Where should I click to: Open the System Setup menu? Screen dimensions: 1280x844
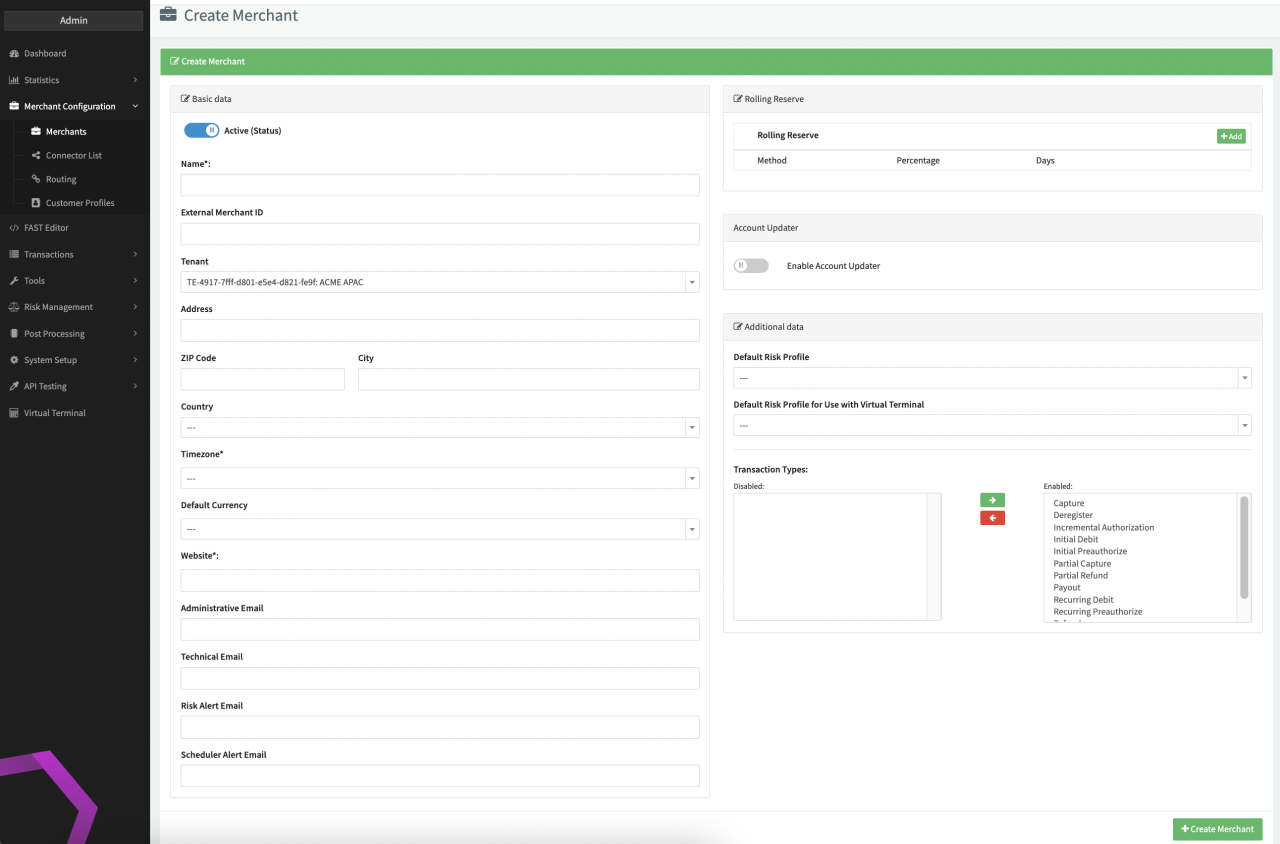click(12, 359)
